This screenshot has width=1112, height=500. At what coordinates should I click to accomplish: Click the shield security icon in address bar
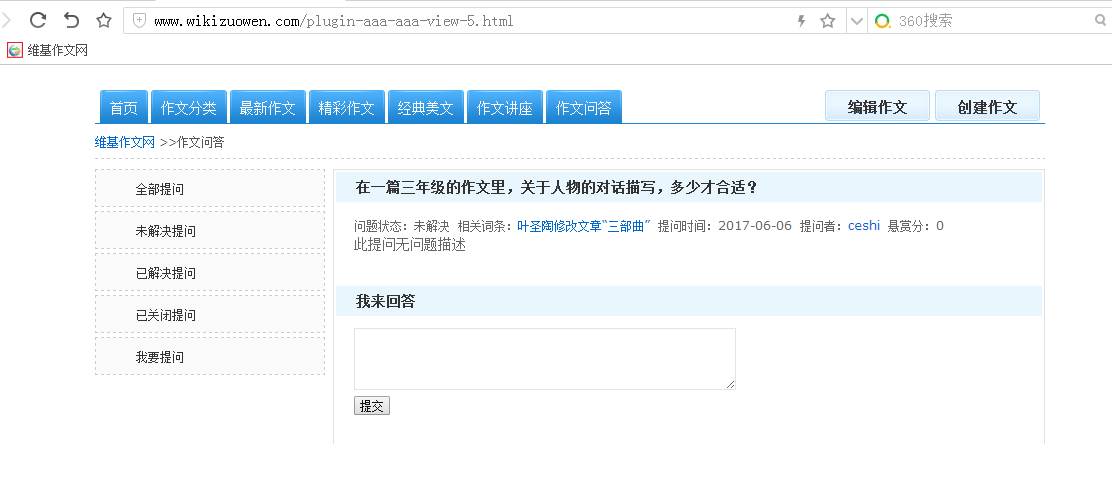tap(140, 21)
